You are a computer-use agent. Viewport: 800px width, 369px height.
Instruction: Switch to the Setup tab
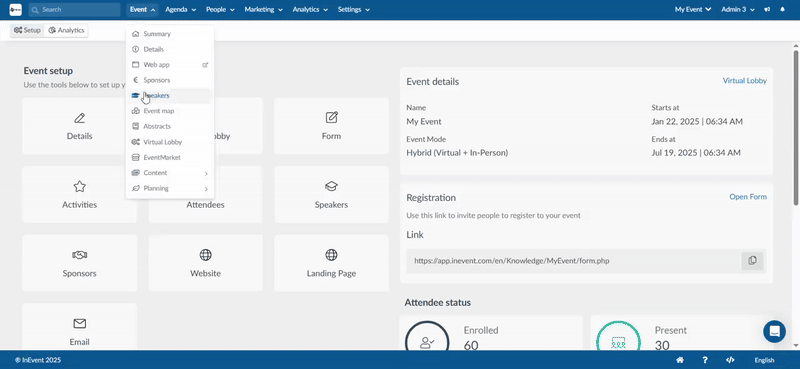click(28, 31)
